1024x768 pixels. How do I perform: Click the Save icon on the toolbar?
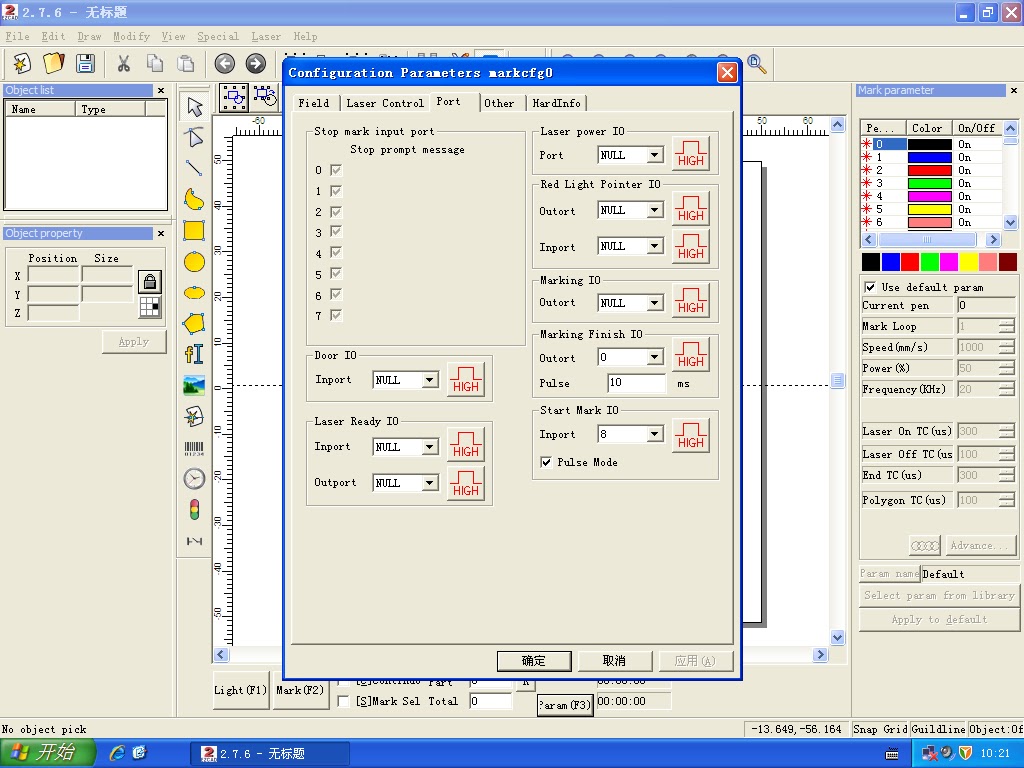[85, 63]
